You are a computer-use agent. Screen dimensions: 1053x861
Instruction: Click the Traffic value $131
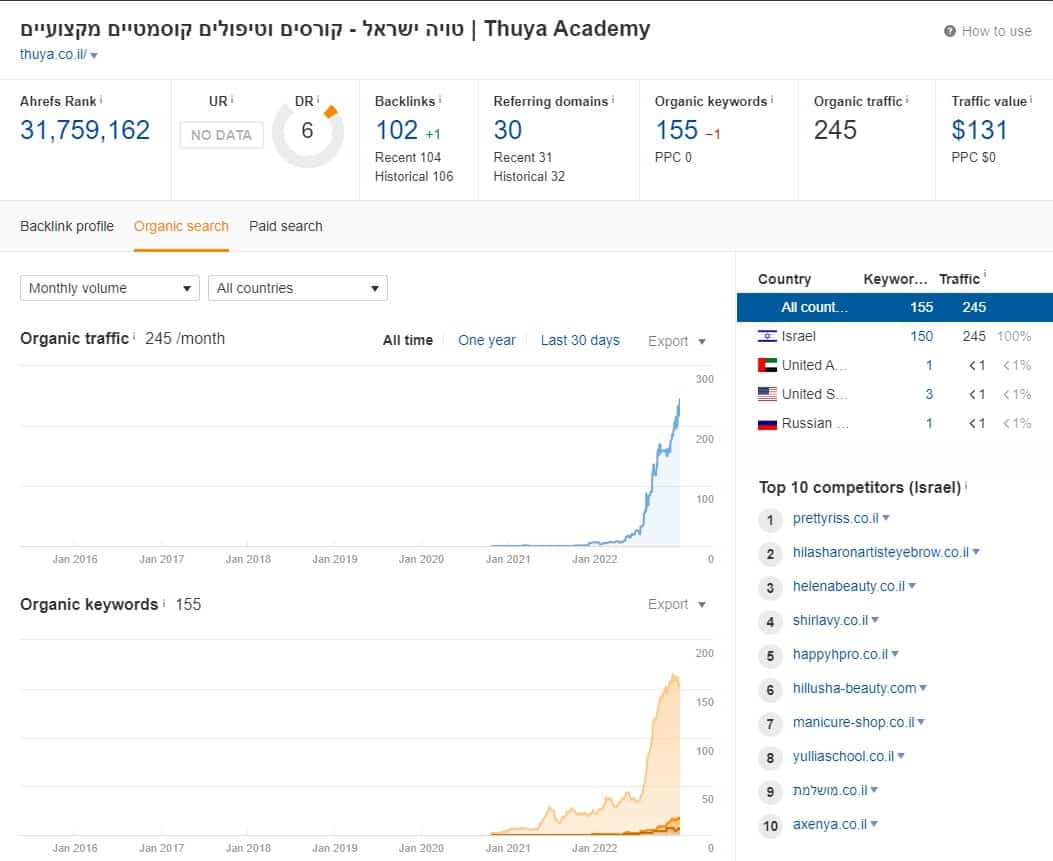[x=979, y=130]
